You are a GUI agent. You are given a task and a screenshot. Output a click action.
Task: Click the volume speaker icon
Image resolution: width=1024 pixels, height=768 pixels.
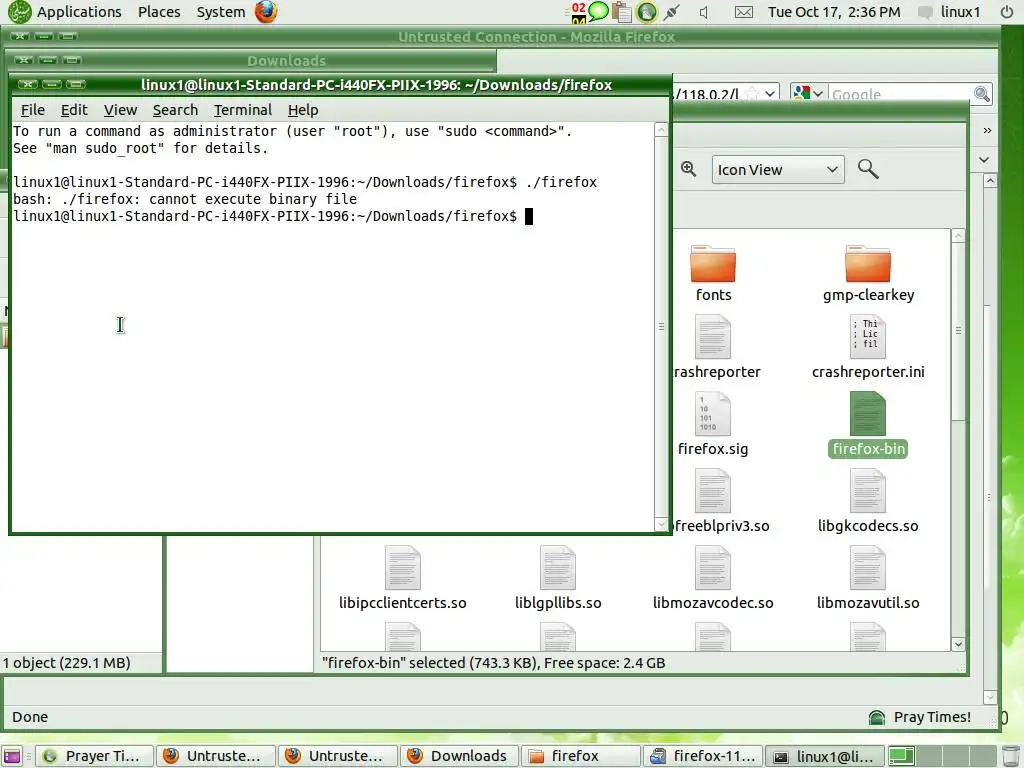[704, 12]
